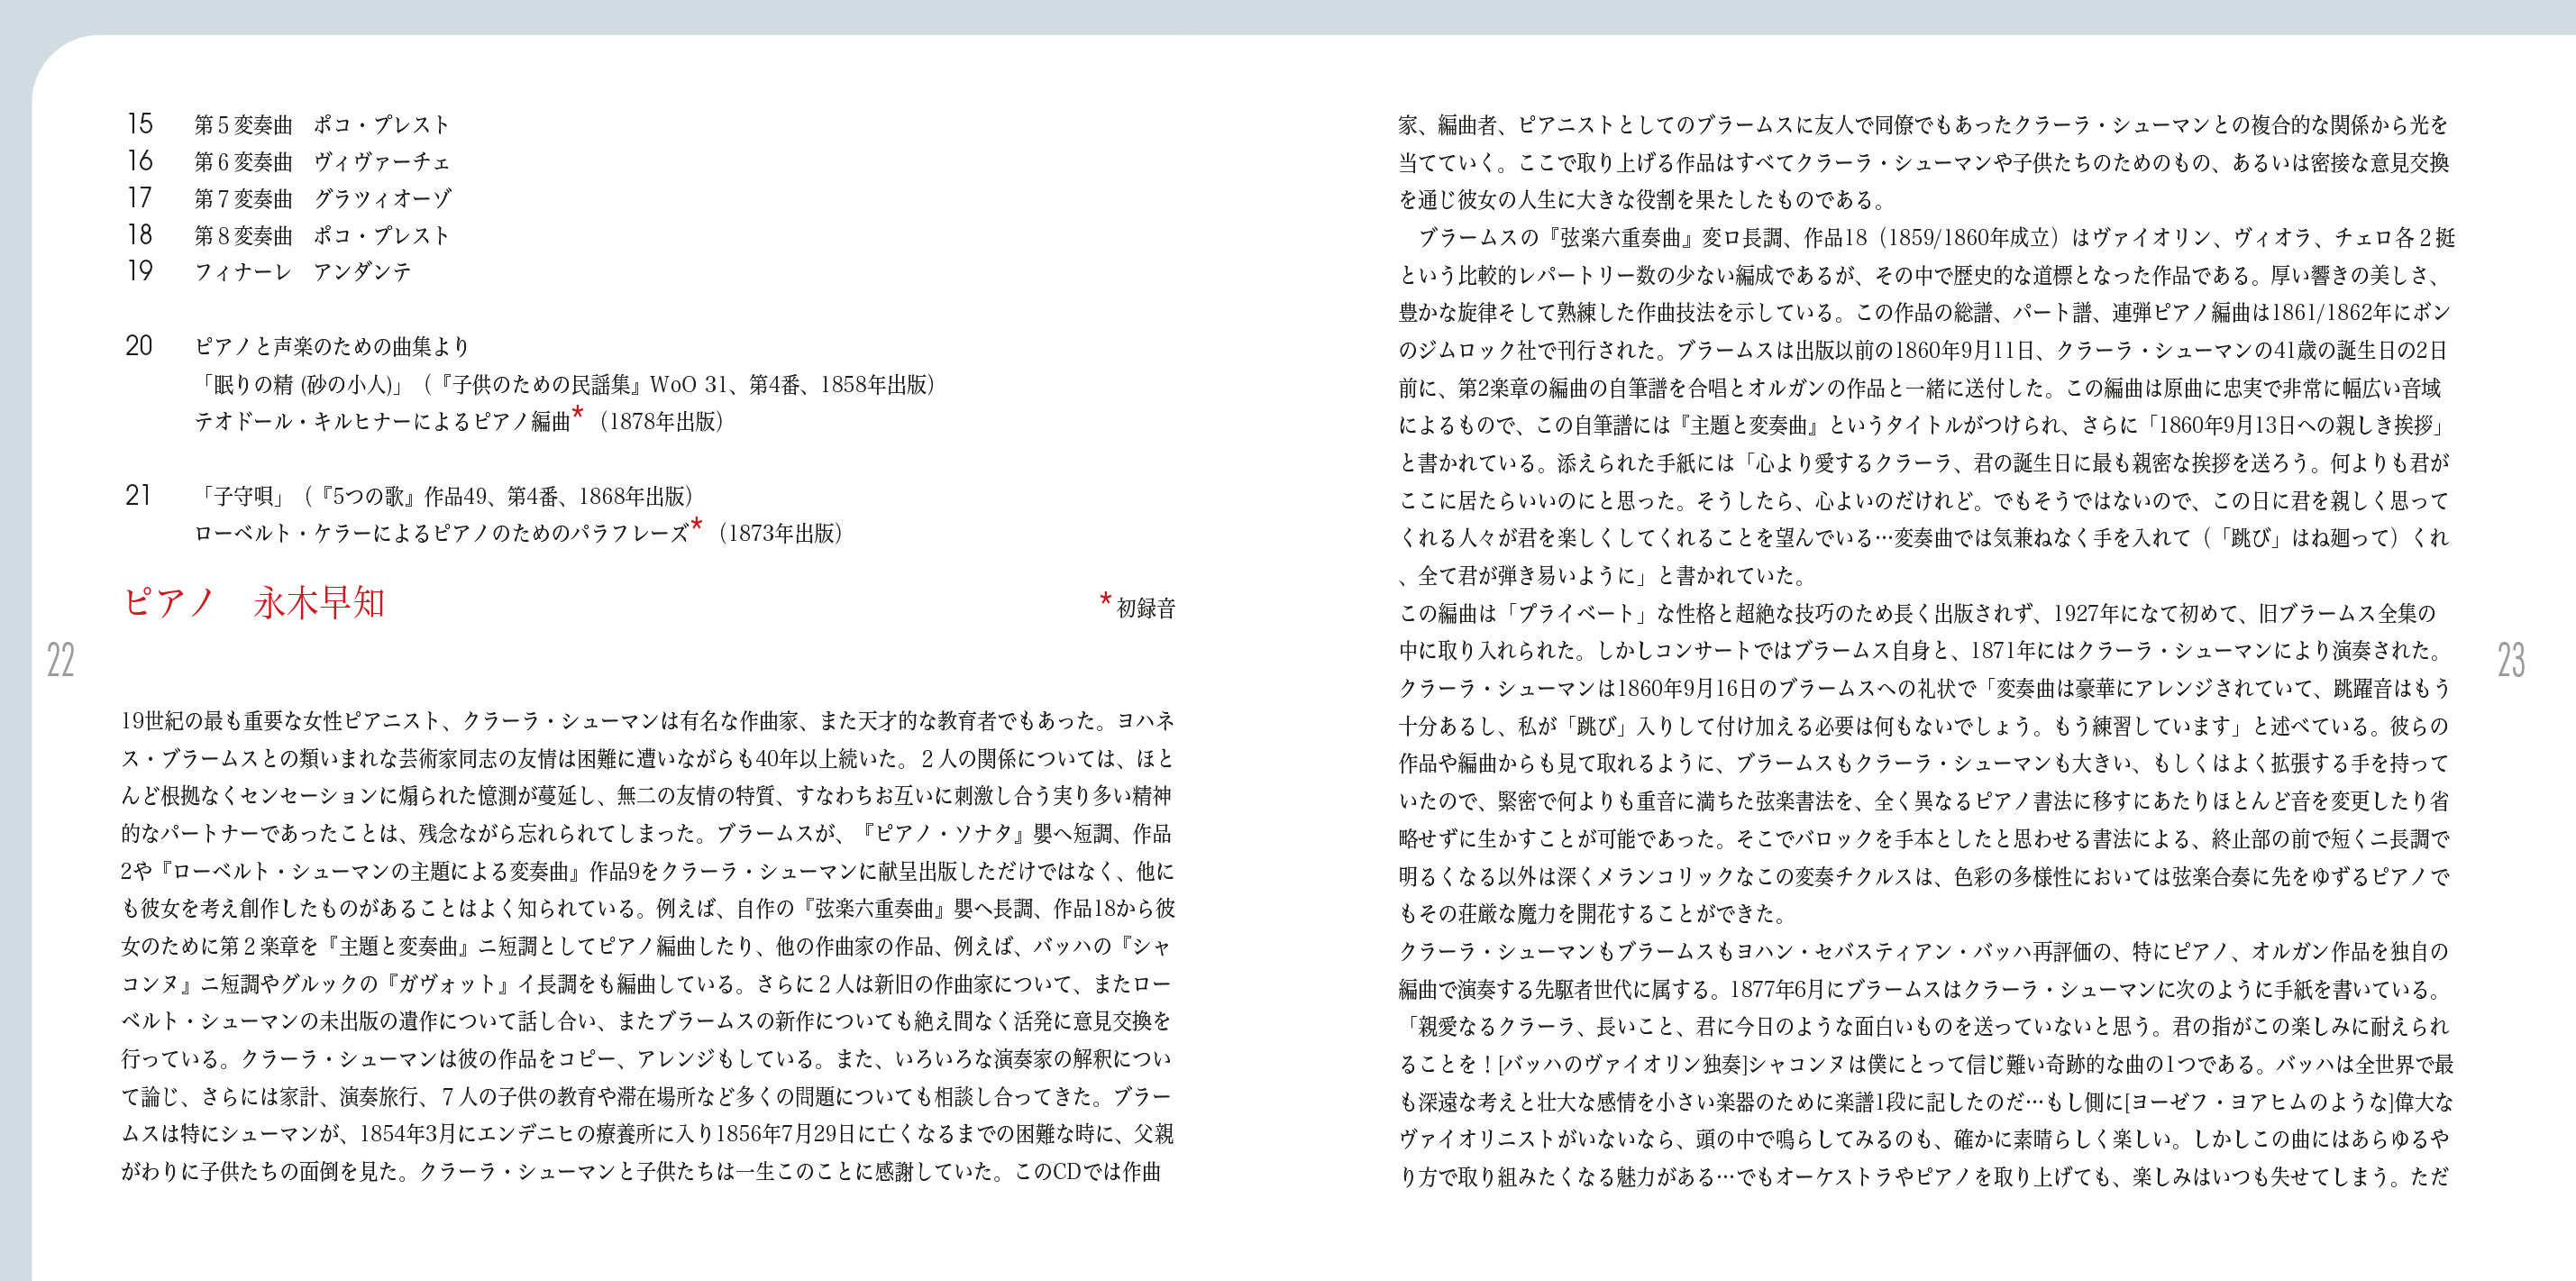Click the 初録音 footnote label

(x=1146, y=608)
